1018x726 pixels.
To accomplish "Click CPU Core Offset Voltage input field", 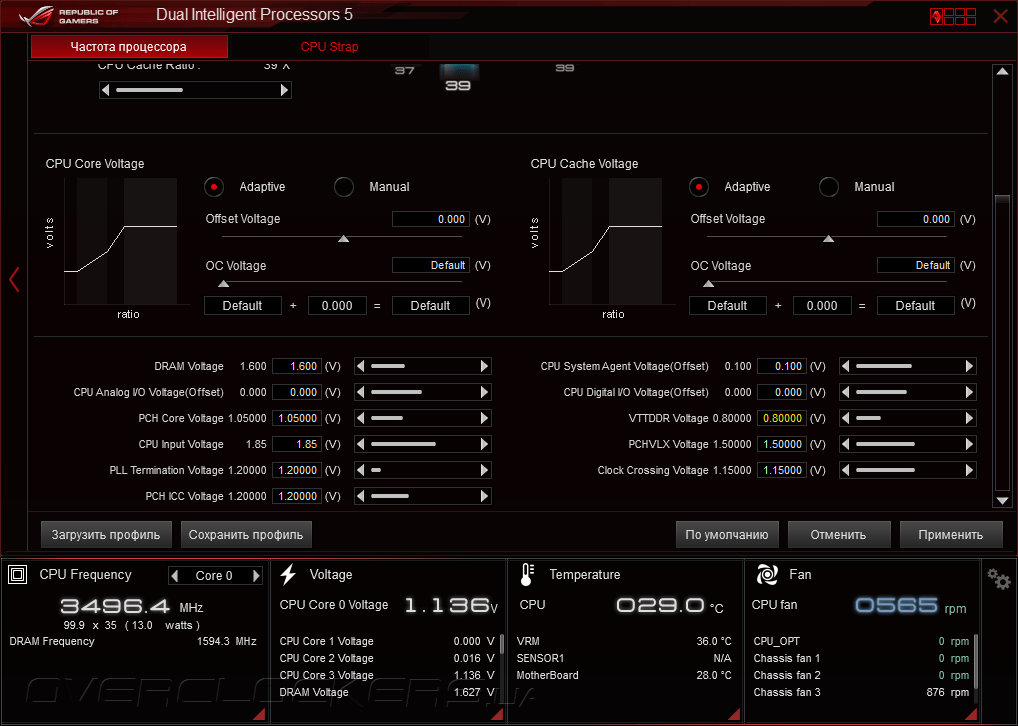I will (x=431, y=219).
